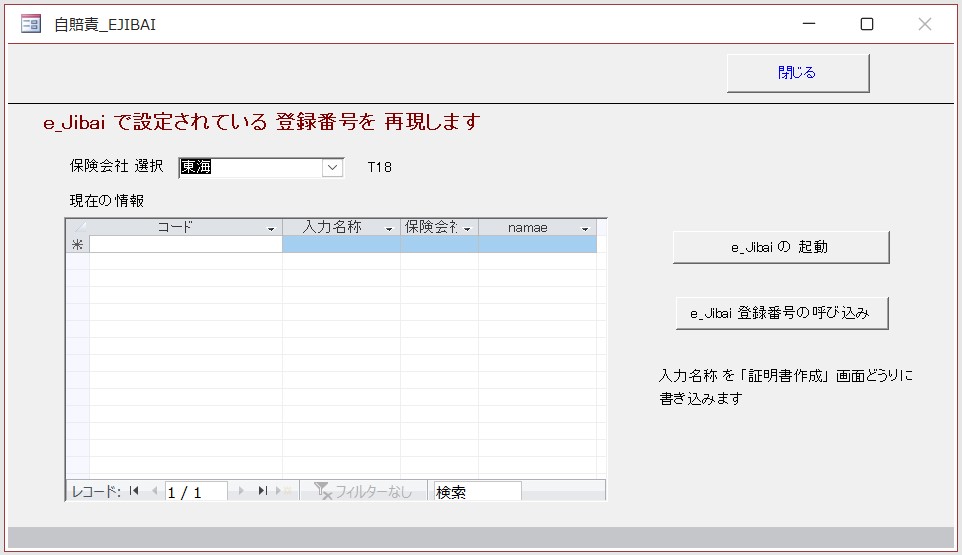Go to first record navigation icon
The height and width of the screenshot is (555, 962).
(134, 491)
